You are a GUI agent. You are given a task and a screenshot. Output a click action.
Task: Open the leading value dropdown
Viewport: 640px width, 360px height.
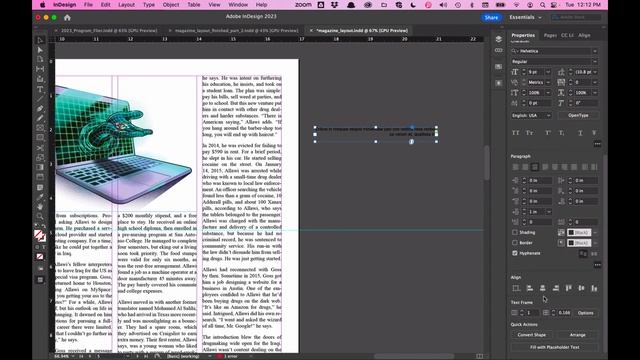click(595, 72)
